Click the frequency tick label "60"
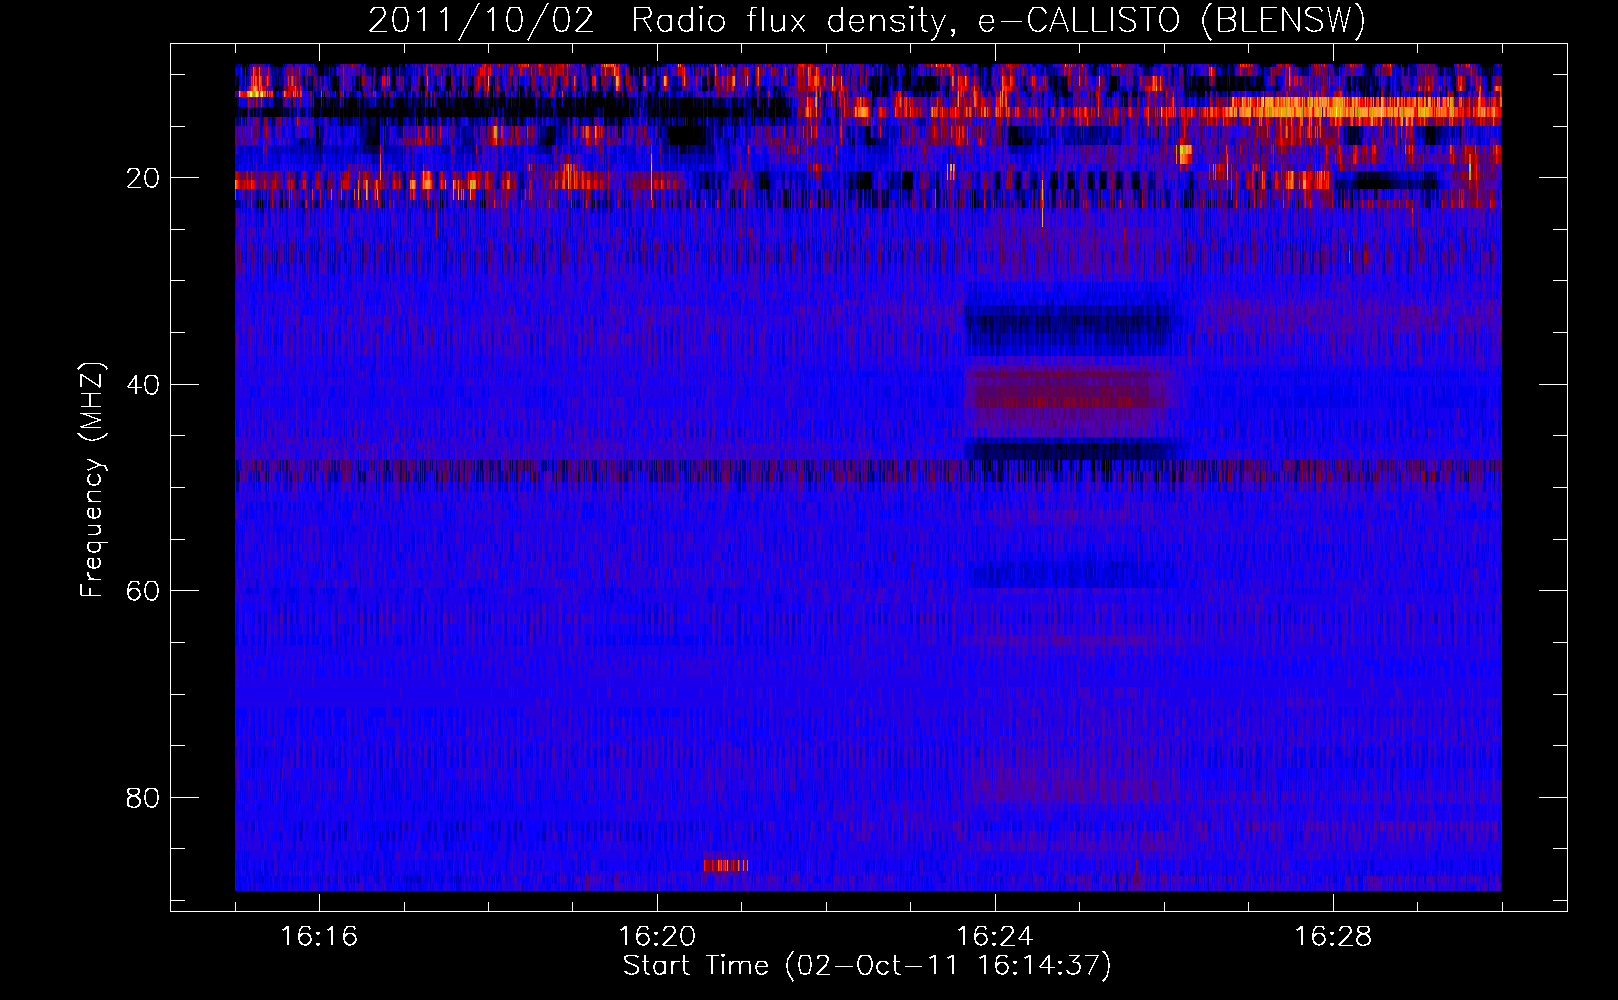This screenshot has height=1000, width=1618. coord(143,592)
